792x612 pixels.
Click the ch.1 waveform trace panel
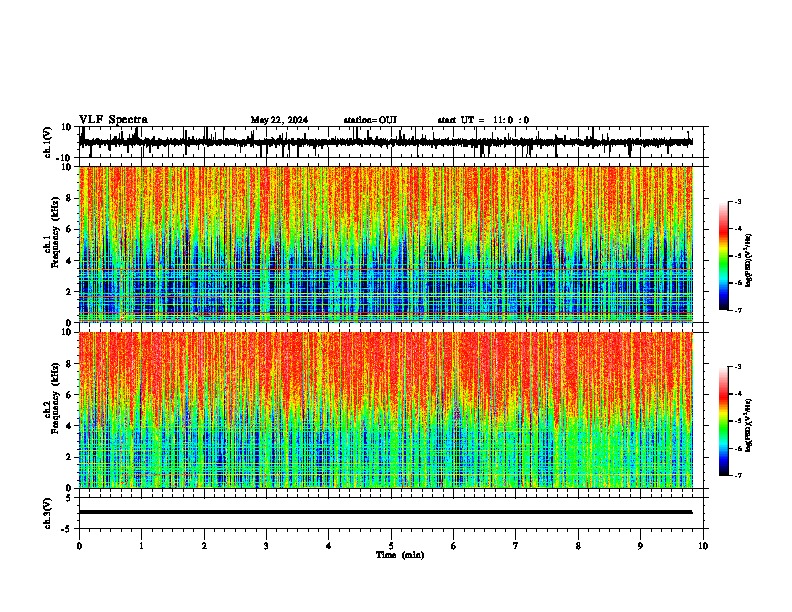[393, 142]
